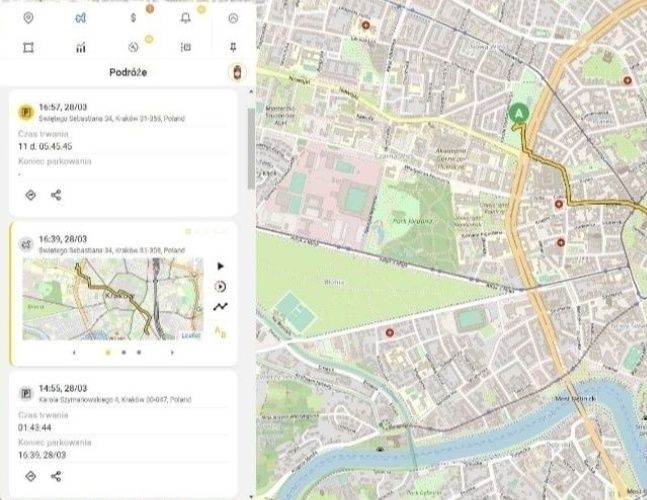Click parking icon on 14:55 card

click(x=26, y=393)
